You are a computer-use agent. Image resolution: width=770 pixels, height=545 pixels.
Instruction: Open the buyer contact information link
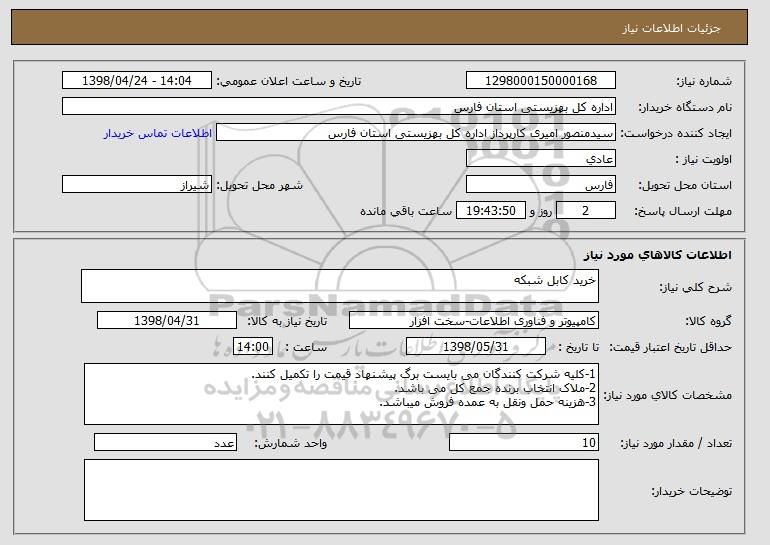158,134
